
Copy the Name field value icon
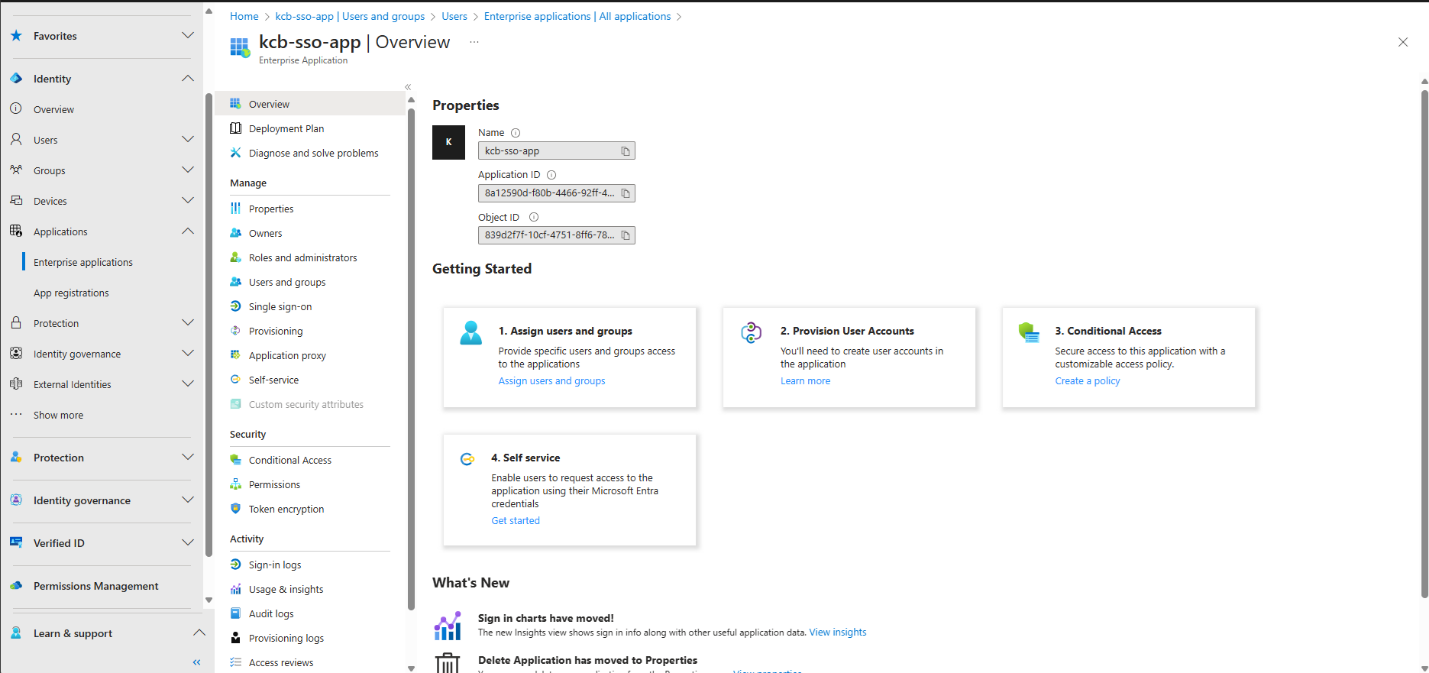625,151
